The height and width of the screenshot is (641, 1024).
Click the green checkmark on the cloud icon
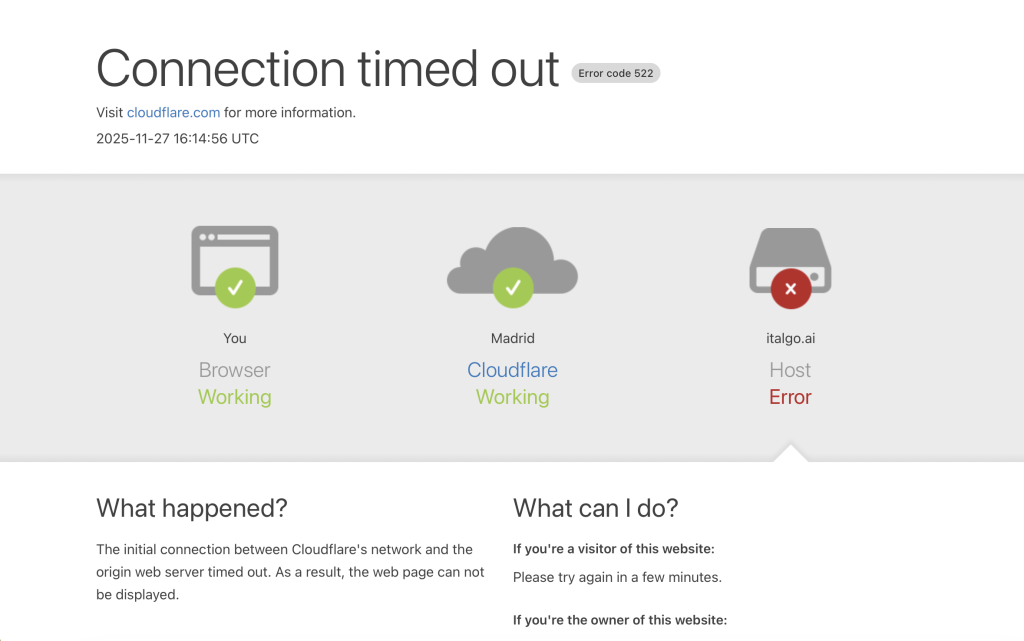[513, 288]
